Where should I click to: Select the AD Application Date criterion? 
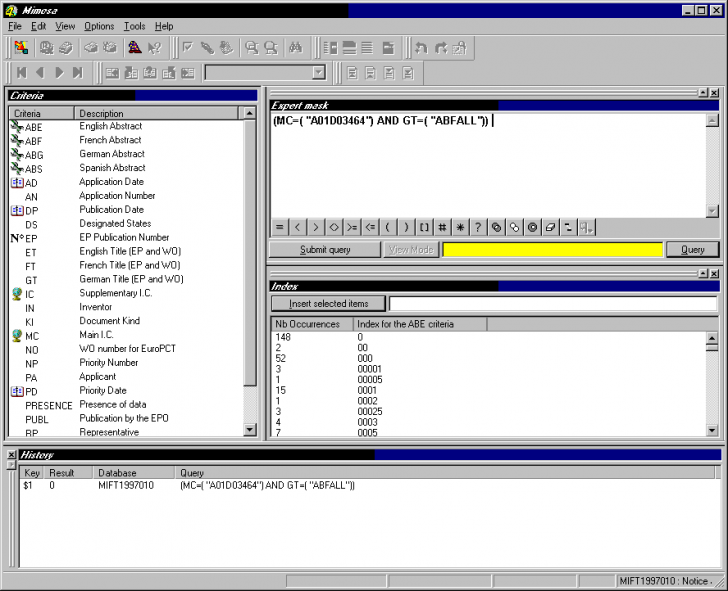coord(125,182)
